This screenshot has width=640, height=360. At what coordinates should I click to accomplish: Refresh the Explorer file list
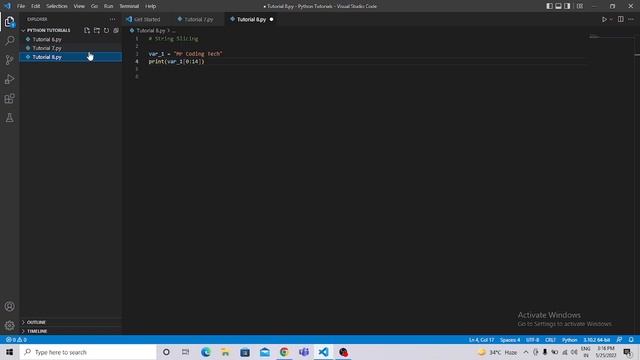pos(107,31)
